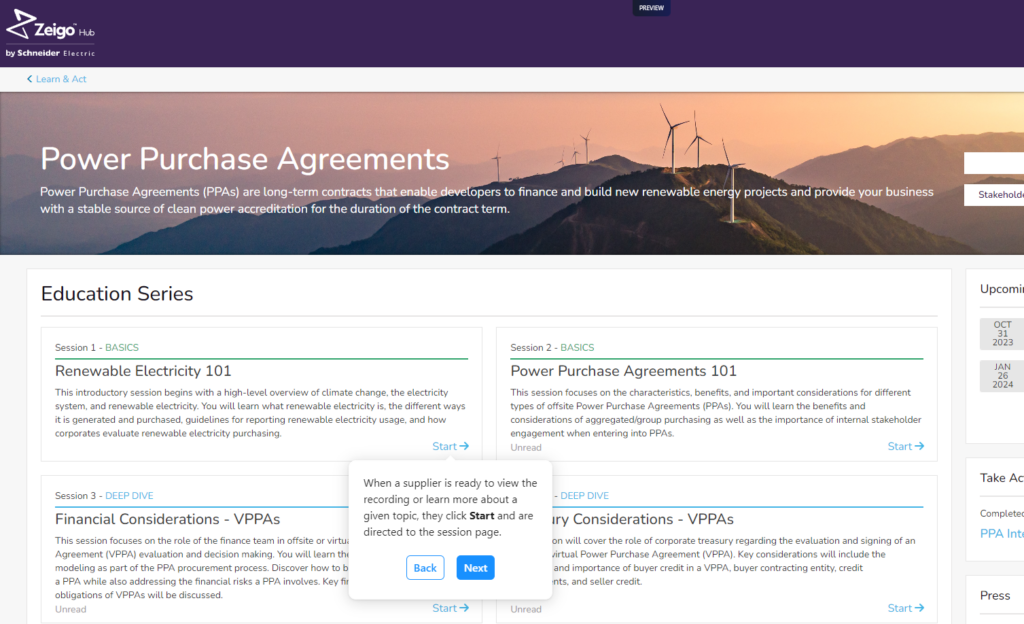
Task: Open Financial Considerations - VPPAs title
Action: point(167,519)
